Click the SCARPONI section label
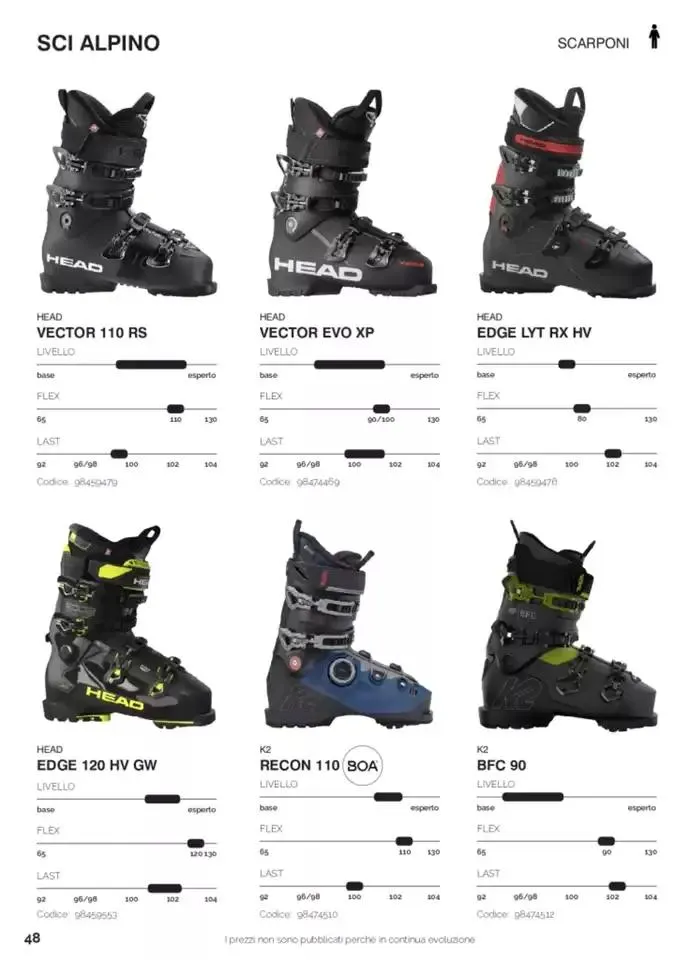 coord(593,43)
